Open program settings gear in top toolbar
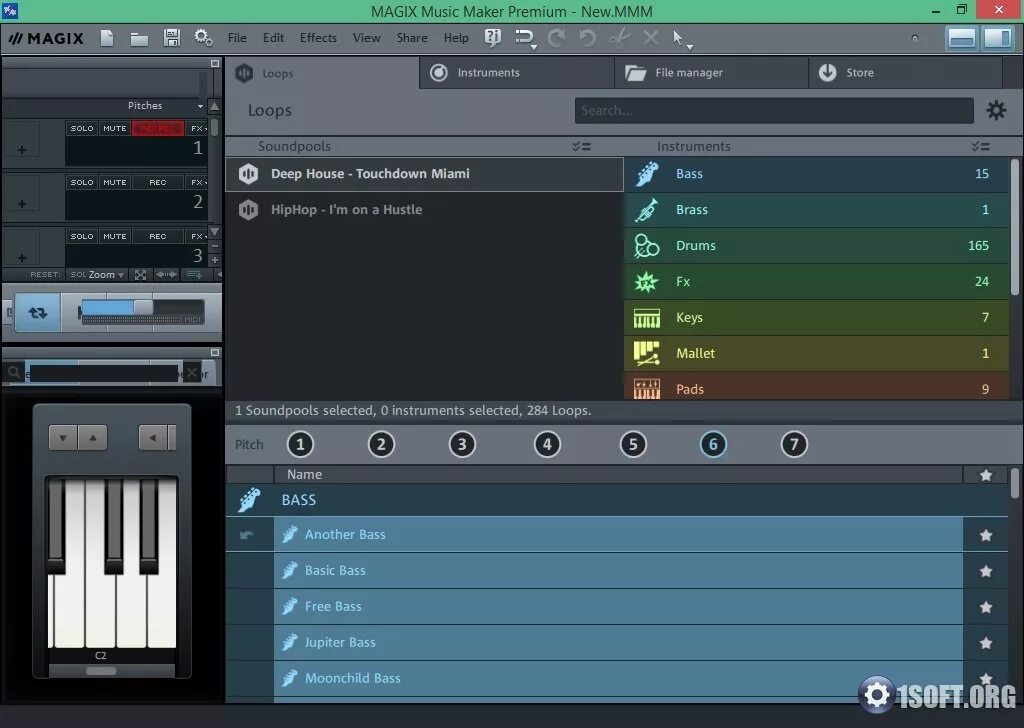This screenshot has width=1024, height=728. (x=203, y=37)
